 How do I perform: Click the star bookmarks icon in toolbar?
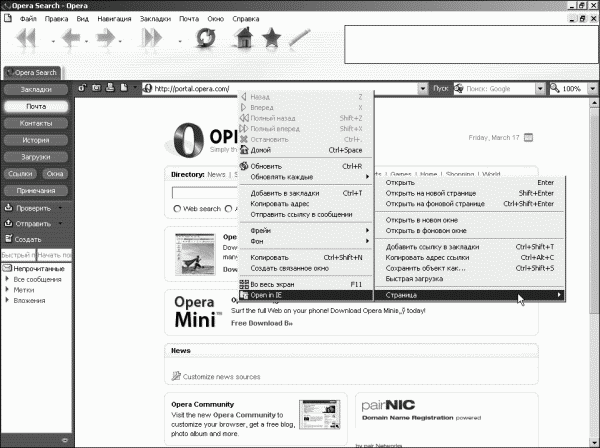(271, 38)
